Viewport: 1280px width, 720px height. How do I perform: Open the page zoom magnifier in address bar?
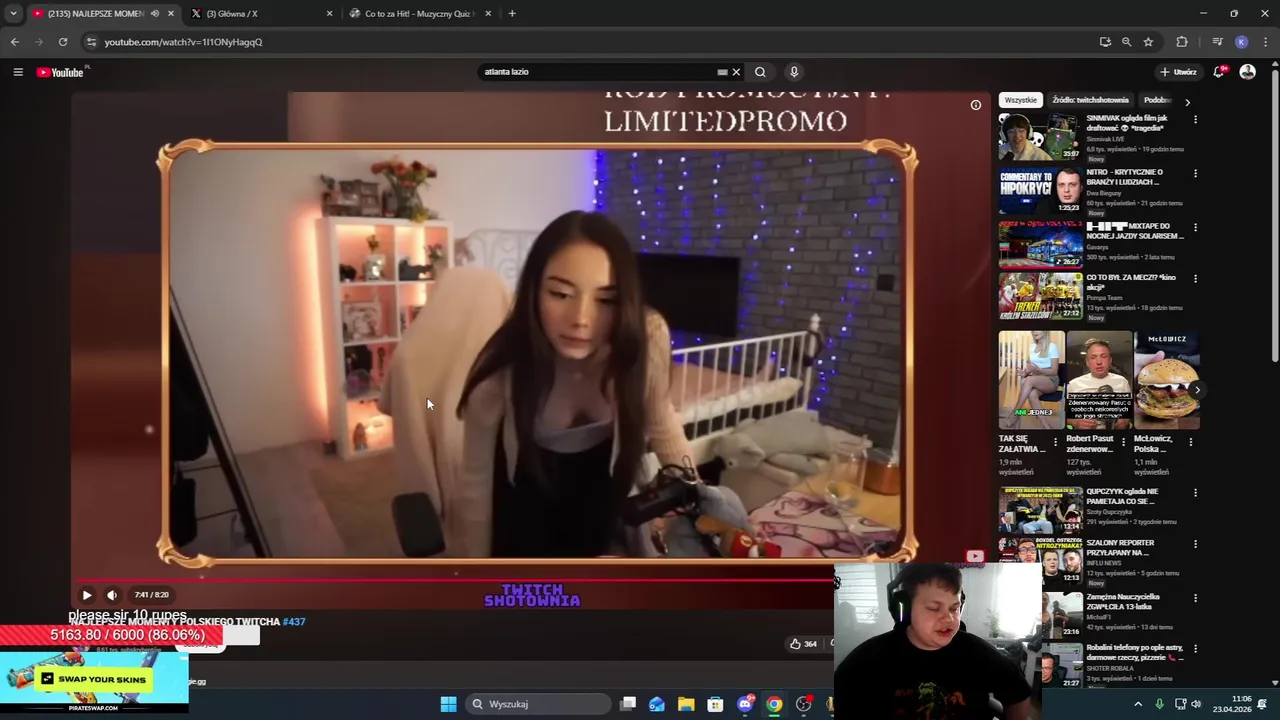coord(1126,42)
